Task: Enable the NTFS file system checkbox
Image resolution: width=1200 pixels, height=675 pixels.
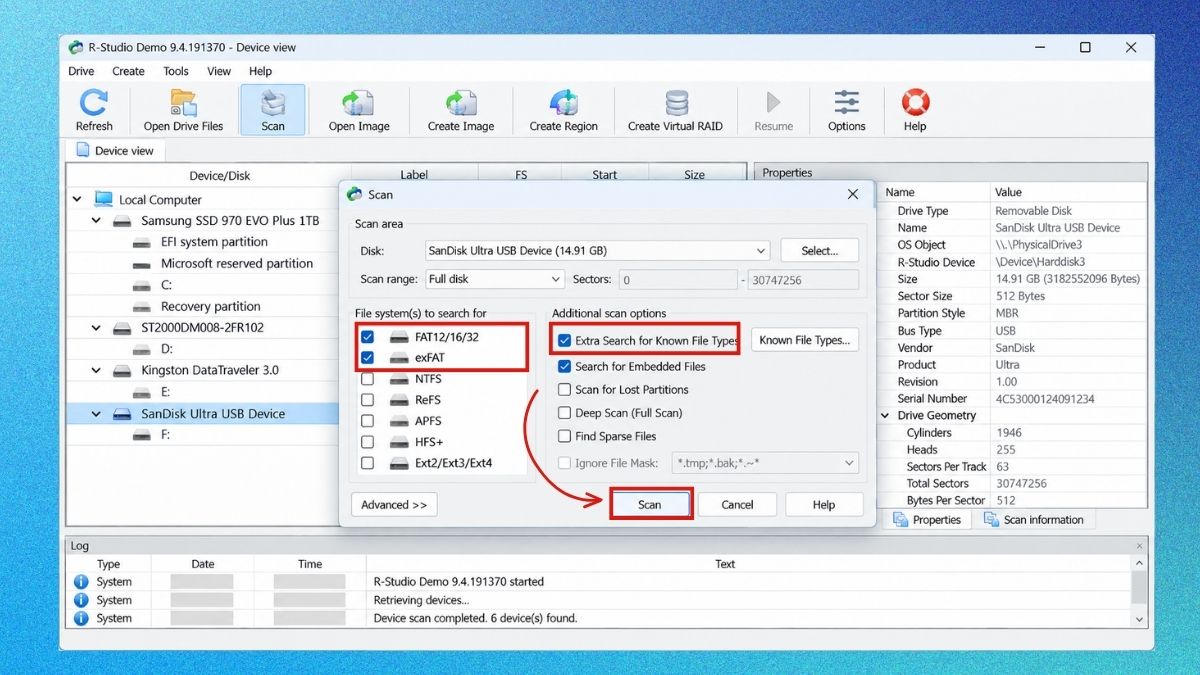Action: (x=367, y=379)
